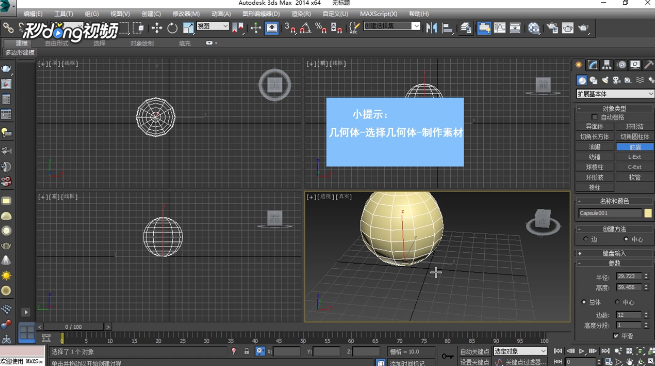Screen dimensions: 655x366
Task: Select the 总体 radio button
Action: [x=584, y=302]
